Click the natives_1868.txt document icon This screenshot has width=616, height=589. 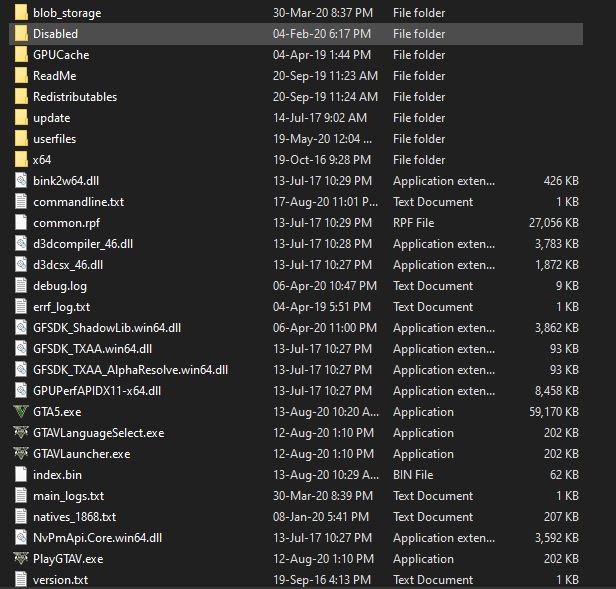click(x=21, y=517)
